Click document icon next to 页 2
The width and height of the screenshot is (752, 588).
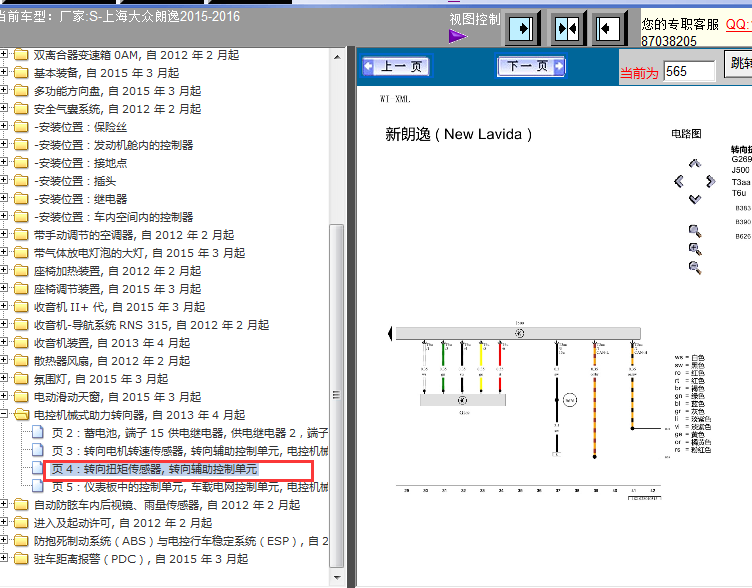point(38,433)
